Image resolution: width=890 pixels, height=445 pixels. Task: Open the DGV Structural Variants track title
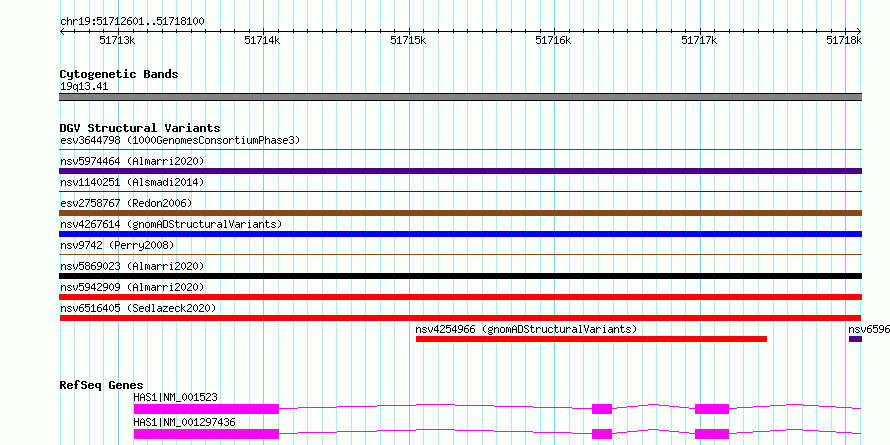tap(140, 128)
